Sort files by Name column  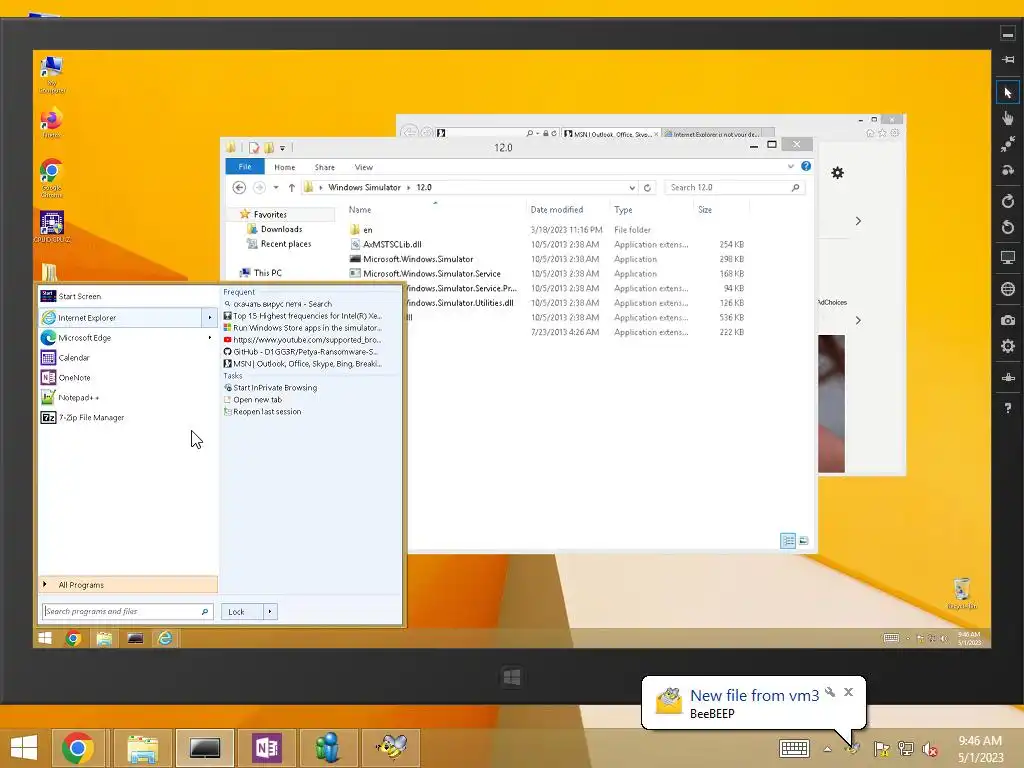pyautogui.click(x=360, y=210)
